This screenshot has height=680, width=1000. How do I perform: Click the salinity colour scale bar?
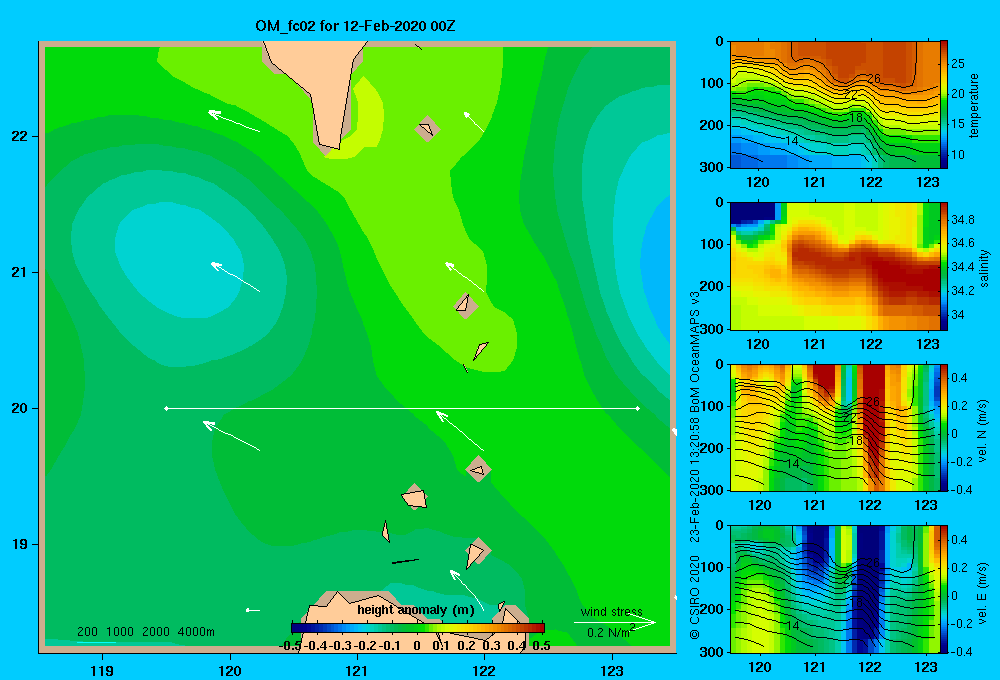pyautogui.click(x=944, y=266)
